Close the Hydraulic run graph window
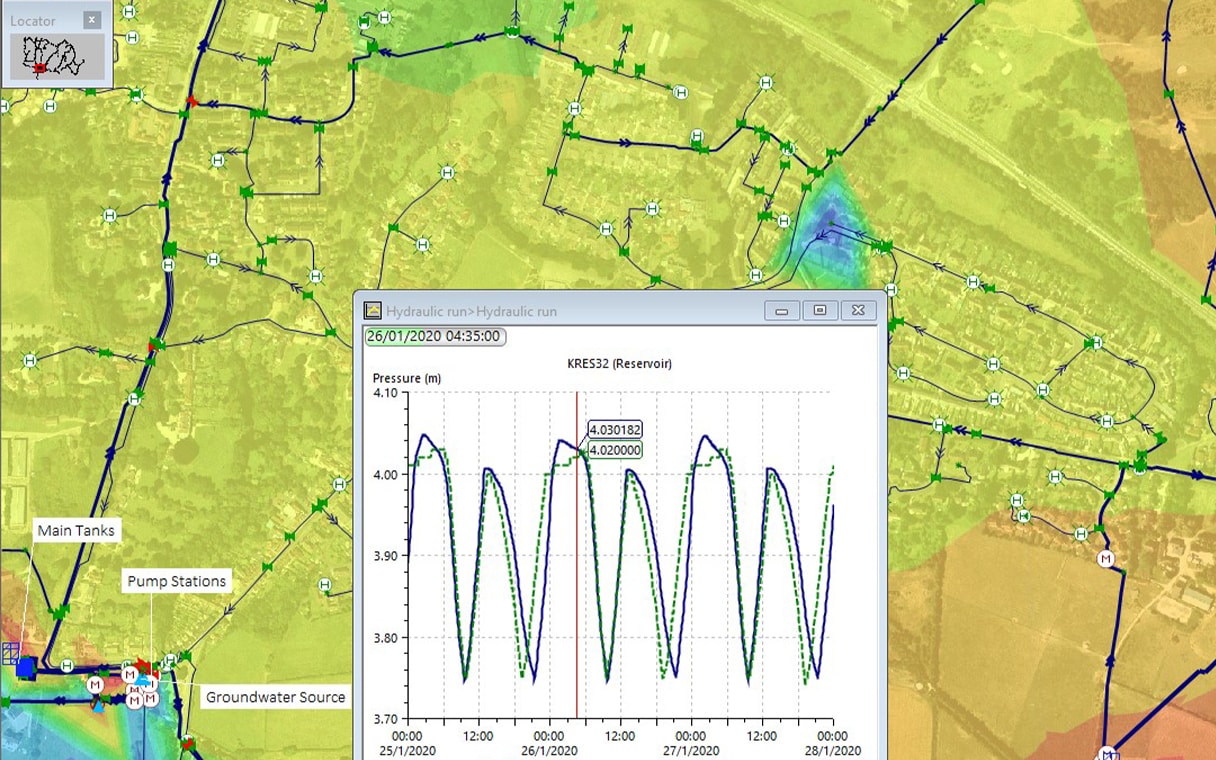This screenshot has height=760, width=1216. [858, 311]
